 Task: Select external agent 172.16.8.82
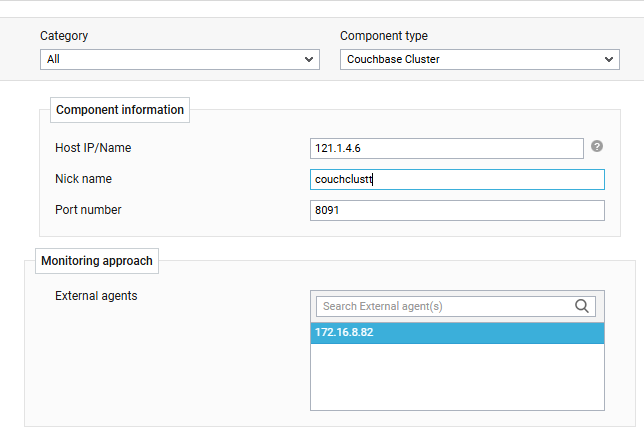click(x=457, y=332)
